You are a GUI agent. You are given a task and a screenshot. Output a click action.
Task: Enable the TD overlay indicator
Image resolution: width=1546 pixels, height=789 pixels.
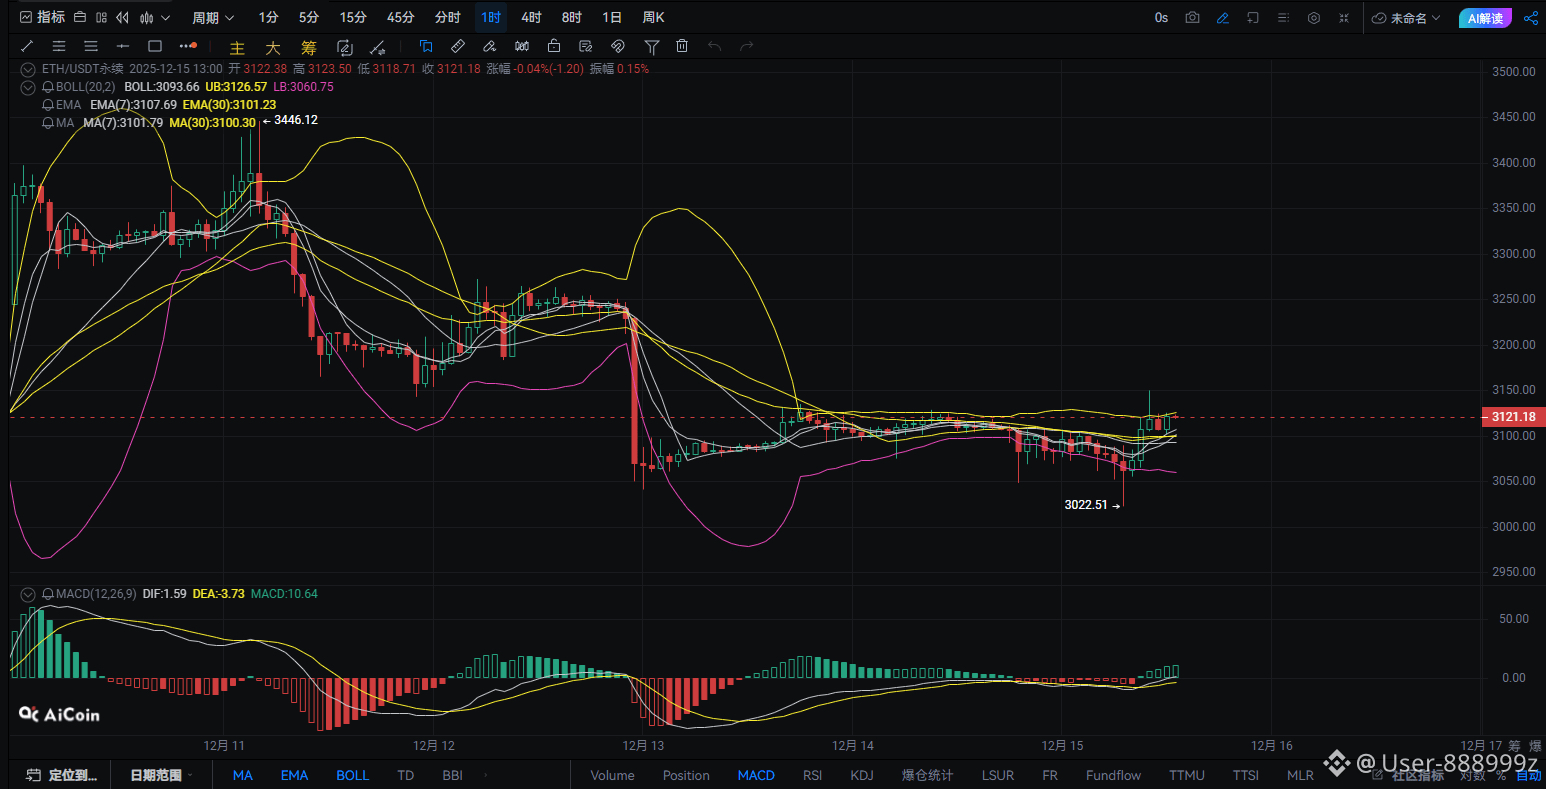pyautogui.click(x=405, y=775)
